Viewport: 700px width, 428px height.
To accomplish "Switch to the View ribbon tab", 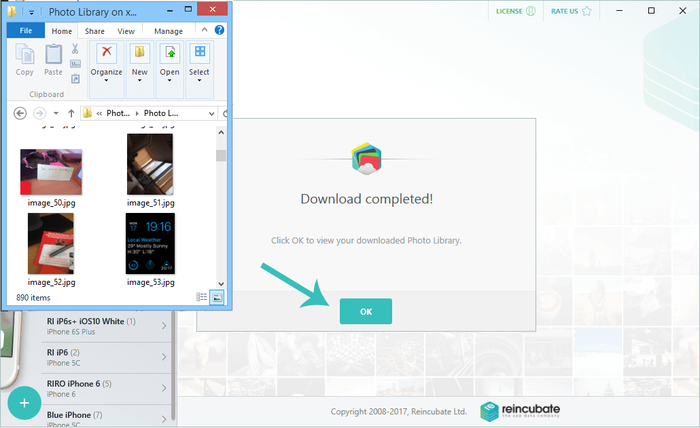I will pos(126,31).
